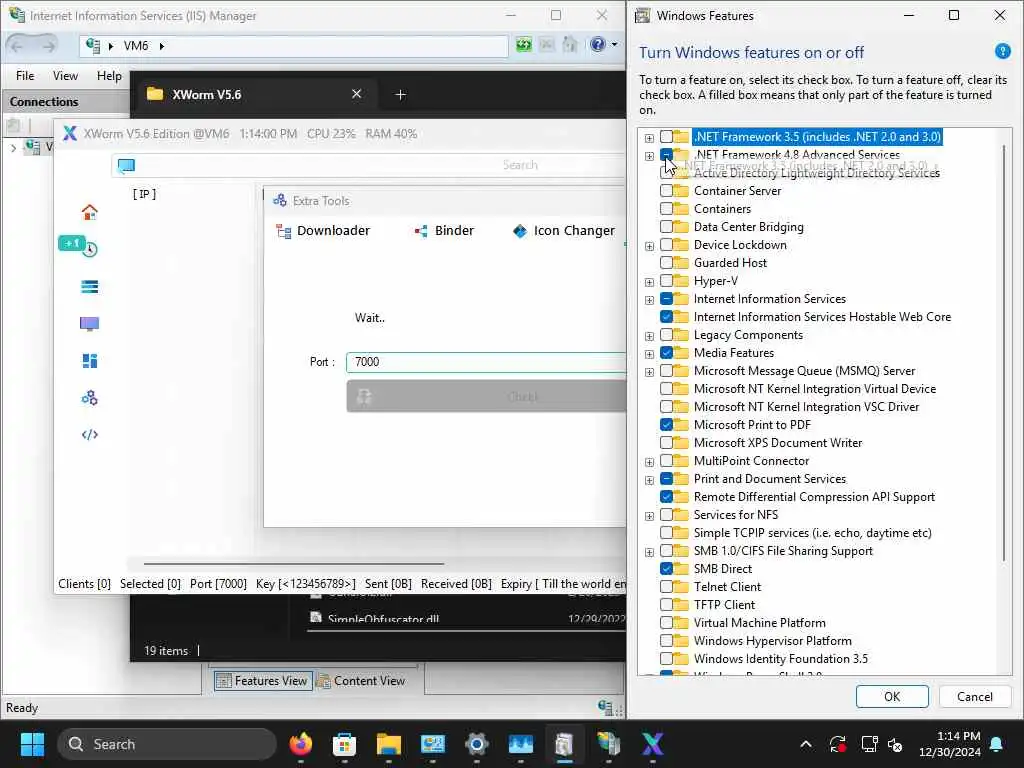1024x768 pixels.
Task: Check the .NET Framework 3.5 checkbox
Action: pyautogui.click(x=666, y=136)
